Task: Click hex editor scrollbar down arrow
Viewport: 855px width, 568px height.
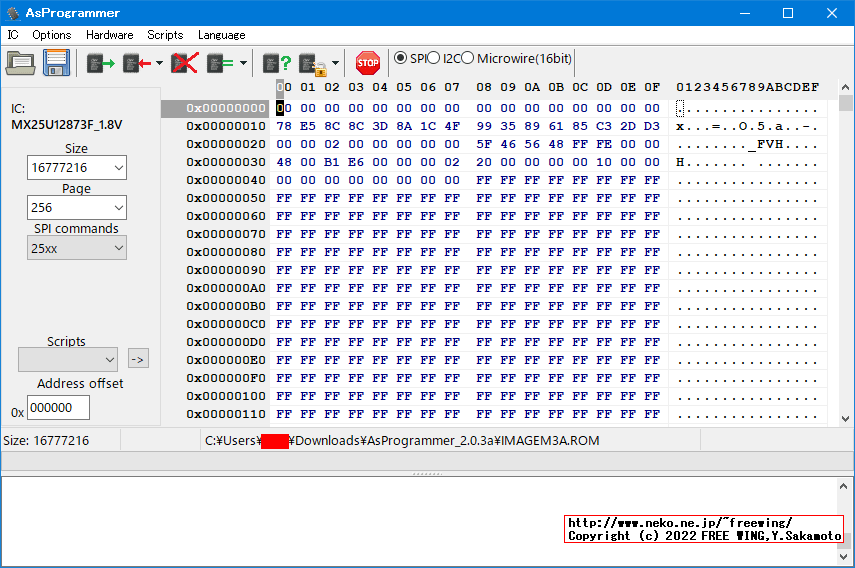Action: point(845,419)
